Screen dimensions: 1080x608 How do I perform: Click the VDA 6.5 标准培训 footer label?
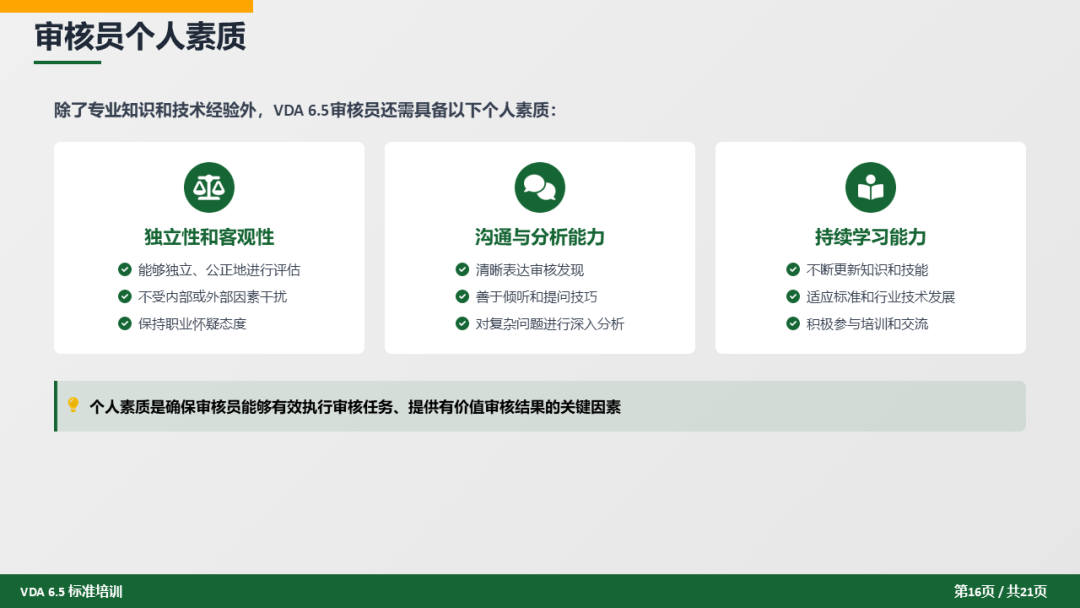(x=71, y=592)
